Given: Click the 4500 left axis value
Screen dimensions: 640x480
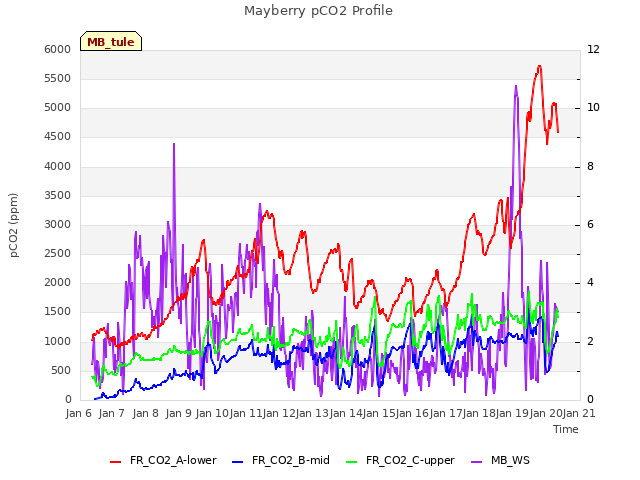Looking at the screenshot, I should click(58, 137).
